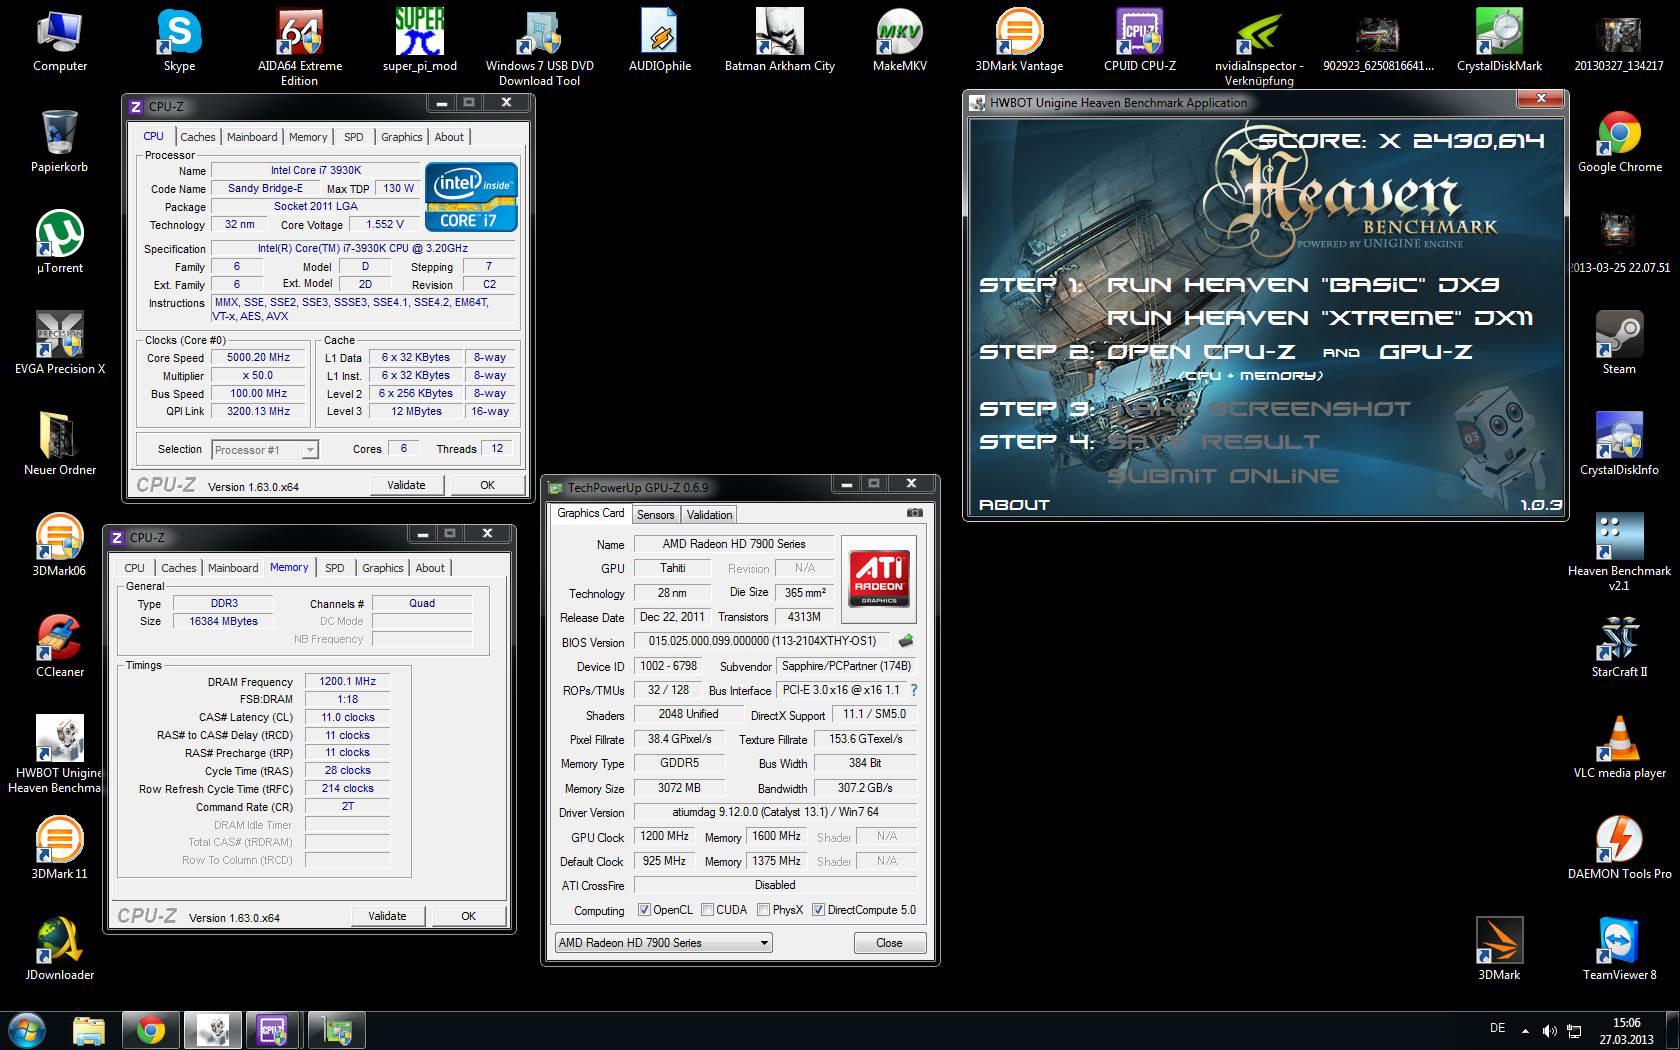Viewport: 1680px width, 1050px height.
Task: Open the SPD tab in the Memory CPU-Z window
Action: coord(335,568)
